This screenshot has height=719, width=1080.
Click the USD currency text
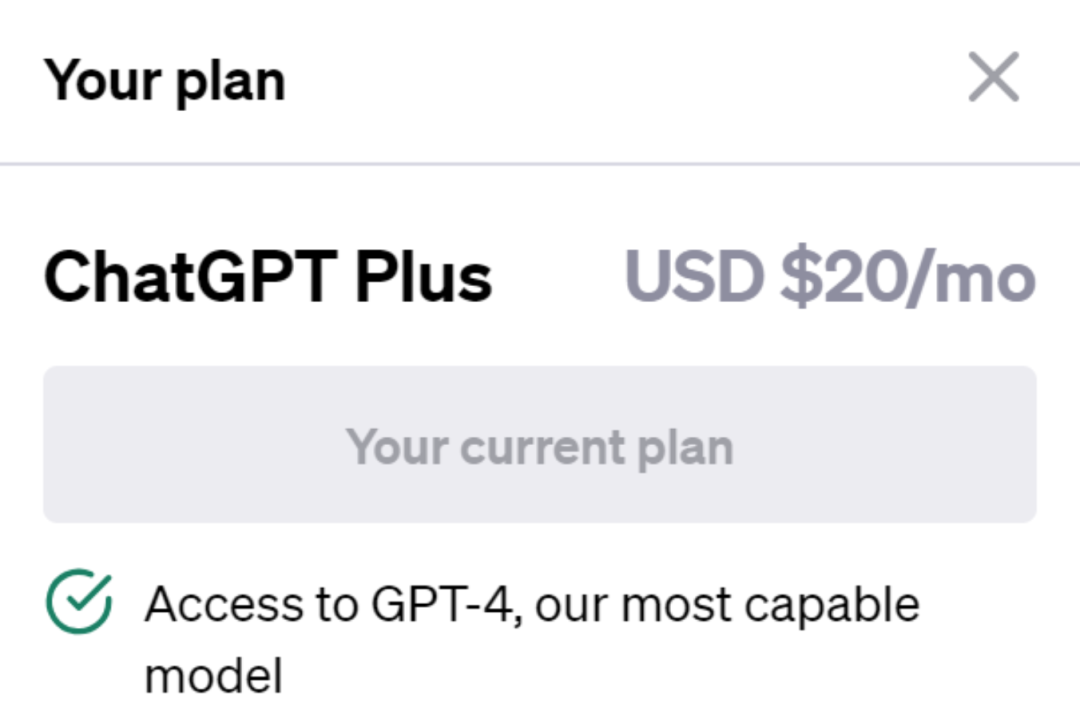pyautogui.click(x=696, y=277)
